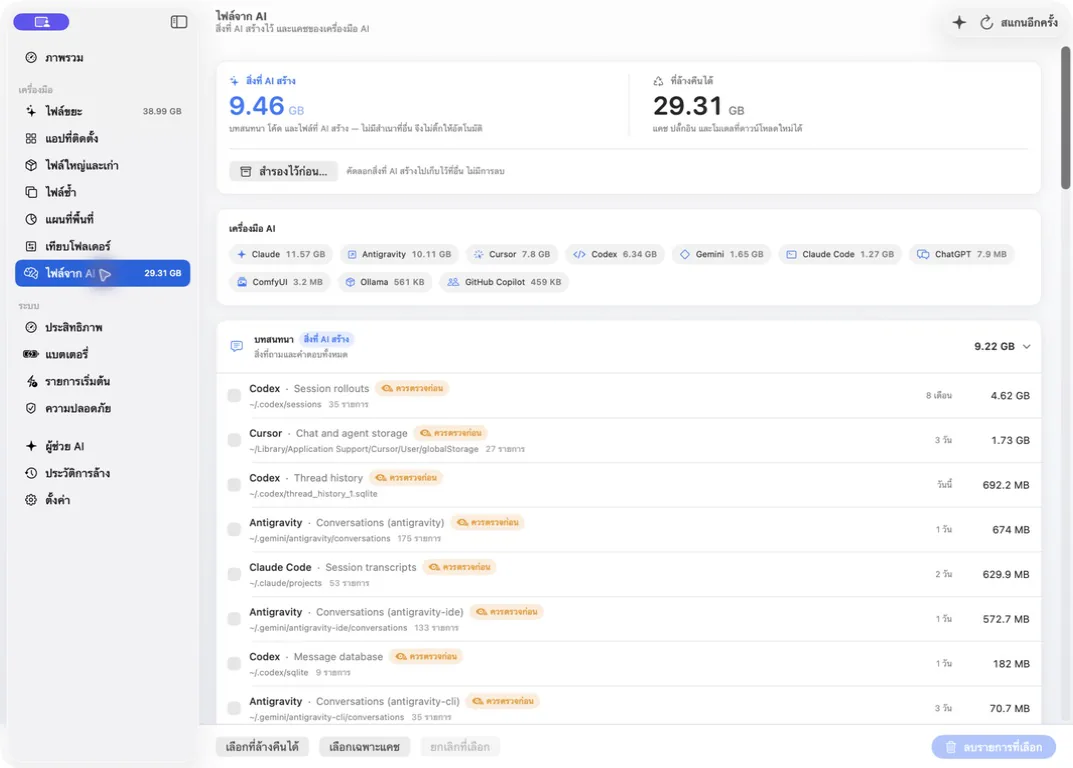Check Codex Thread history checkbox
This screenshot has height=768, width=1073.
(234, 485)
